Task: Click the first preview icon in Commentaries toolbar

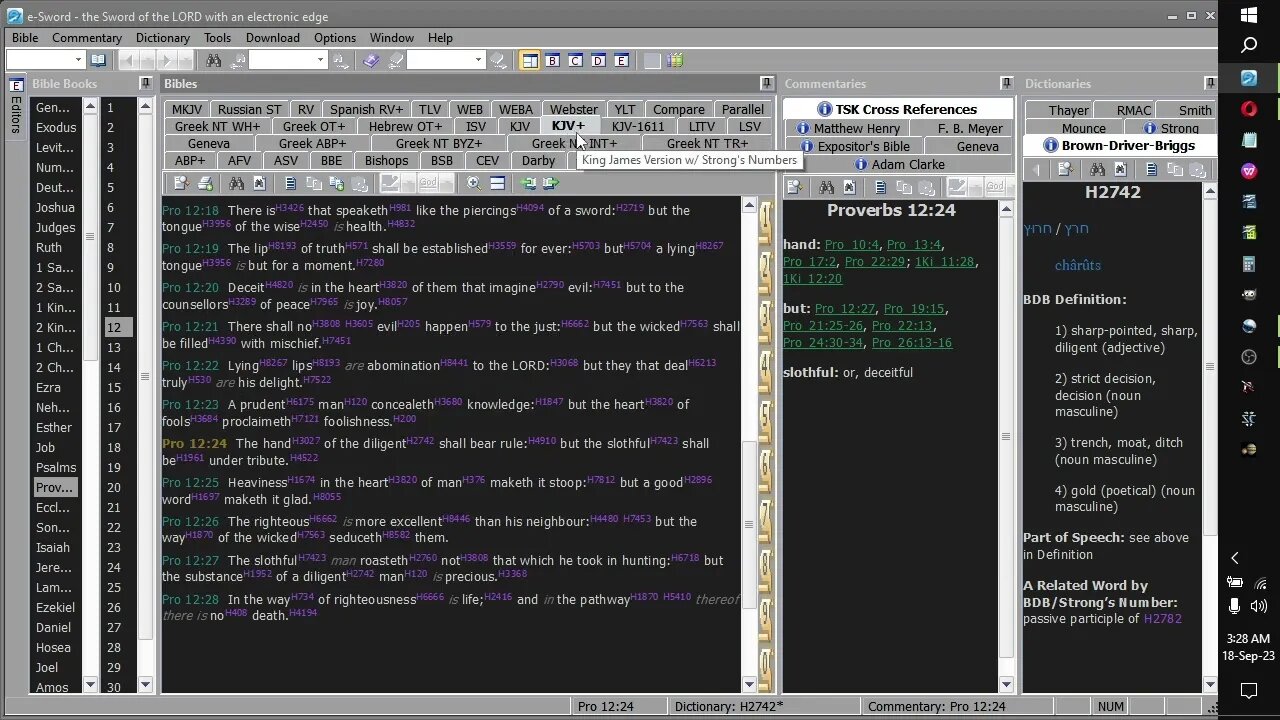Action: 794,187
